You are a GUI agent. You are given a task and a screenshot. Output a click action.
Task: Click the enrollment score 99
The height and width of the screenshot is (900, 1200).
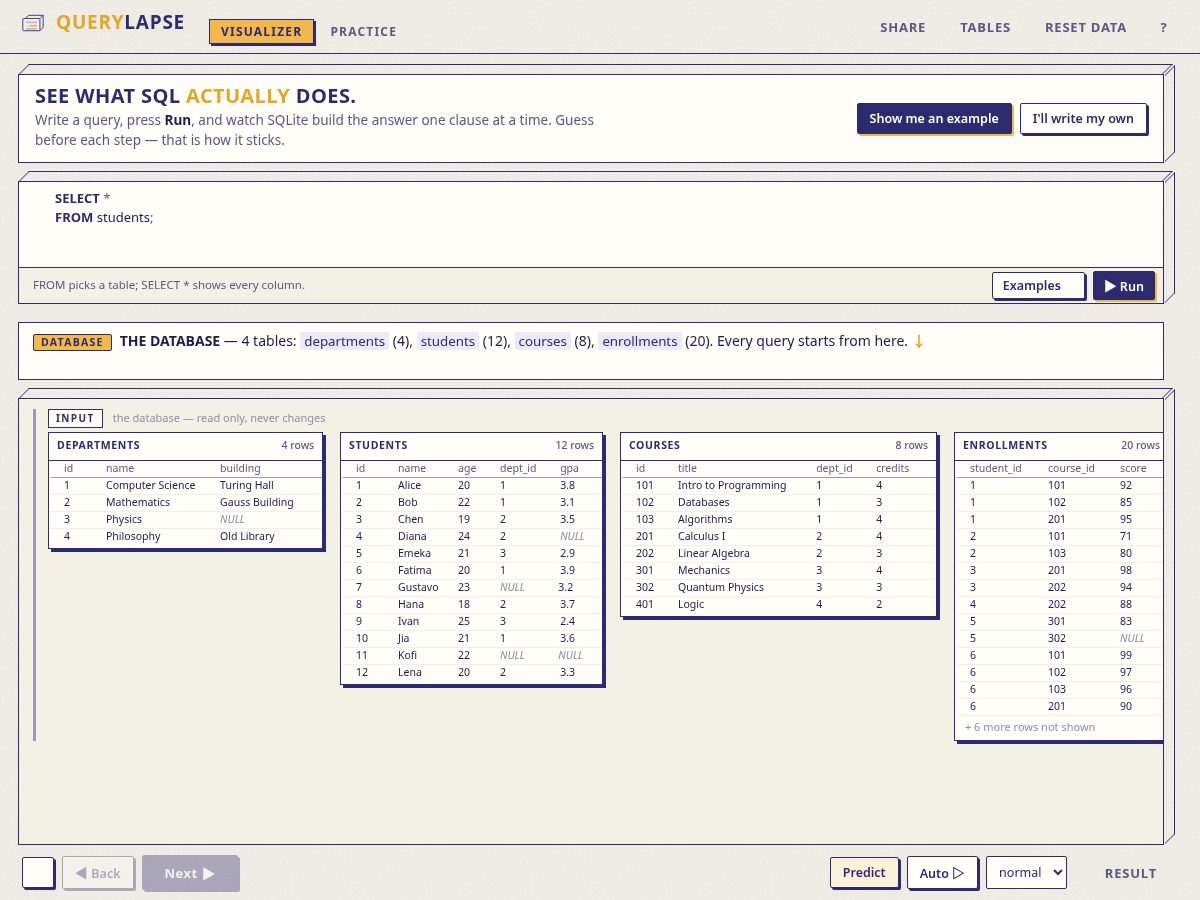click(1126, 655)
